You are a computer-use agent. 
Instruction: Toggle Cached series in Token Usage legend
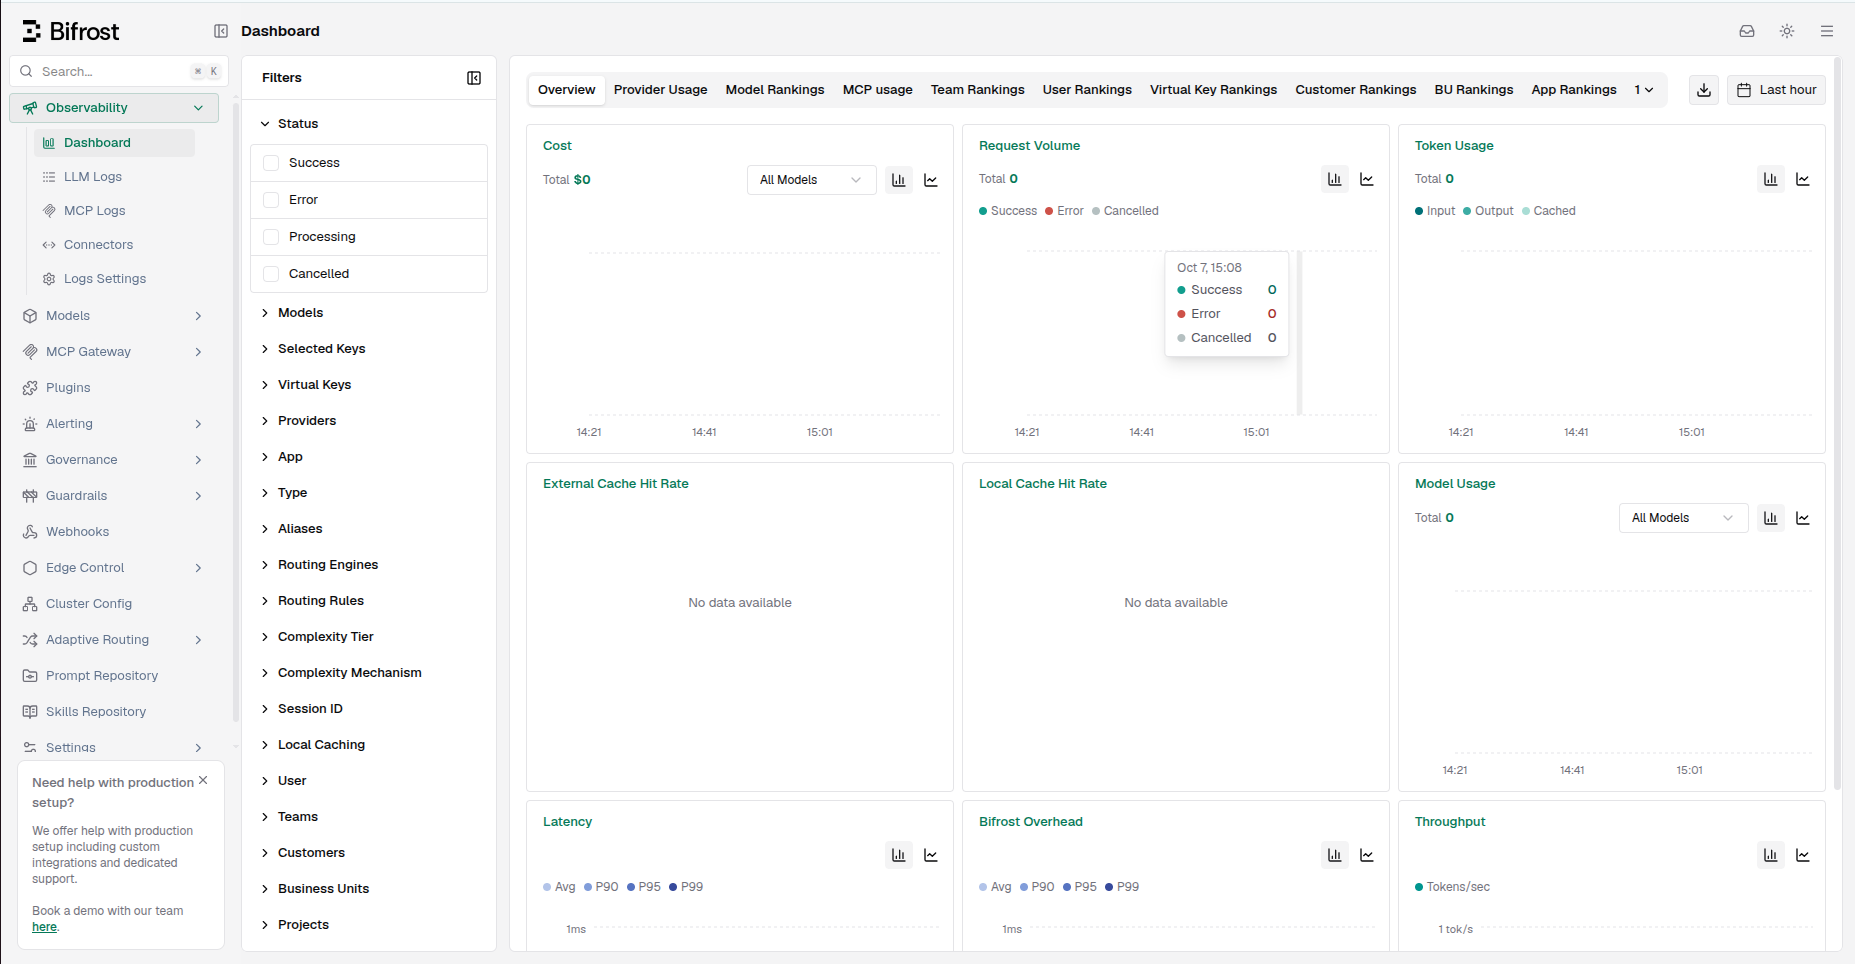pos(1549,211)
